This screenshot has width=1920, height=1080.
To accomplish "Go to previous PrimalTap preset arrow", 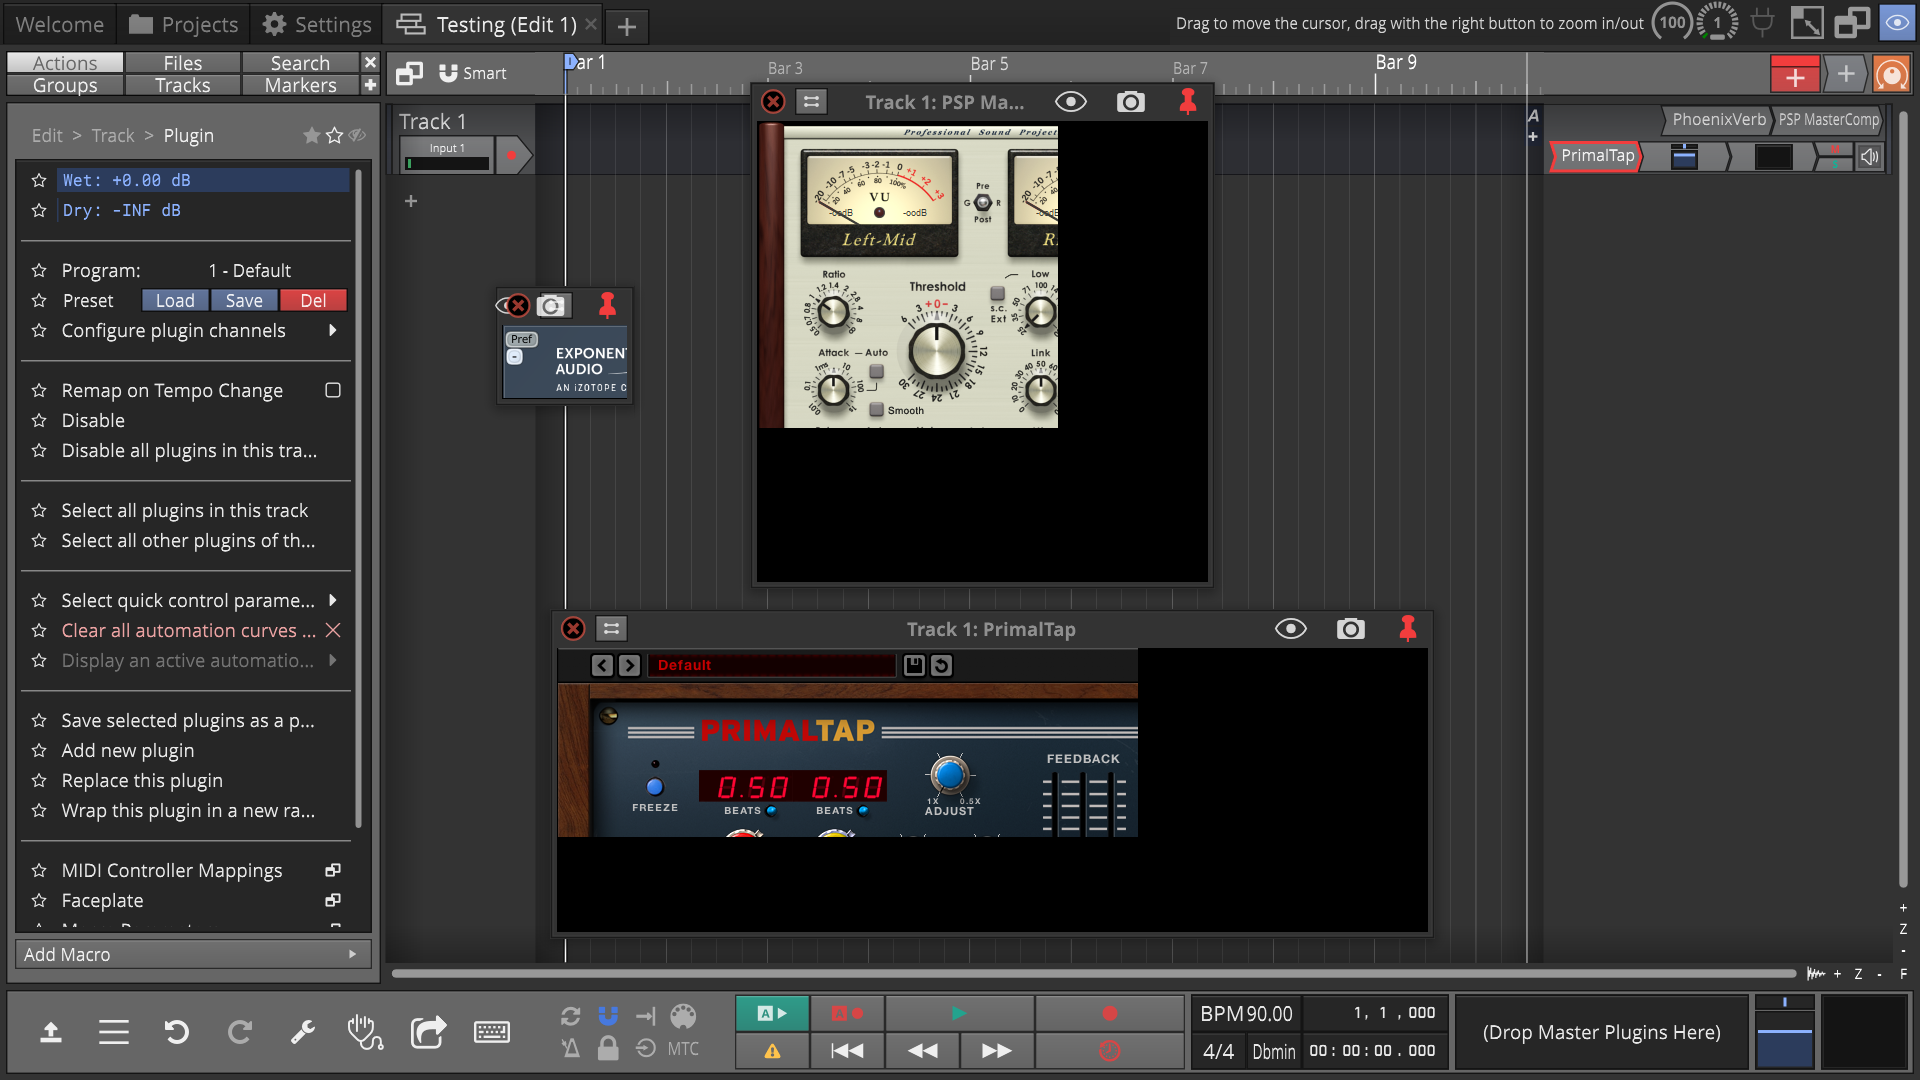I will (602, 665).
